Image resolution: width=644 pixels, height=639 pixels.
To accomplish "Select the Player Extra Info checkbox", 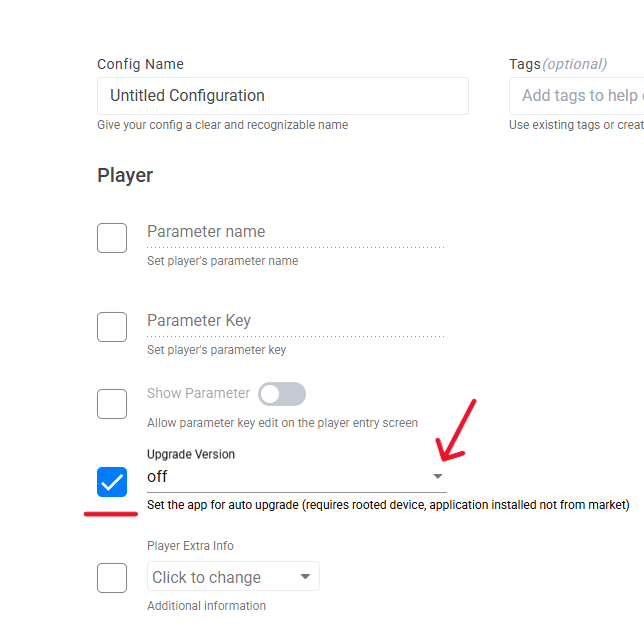I will click(112, 578).
